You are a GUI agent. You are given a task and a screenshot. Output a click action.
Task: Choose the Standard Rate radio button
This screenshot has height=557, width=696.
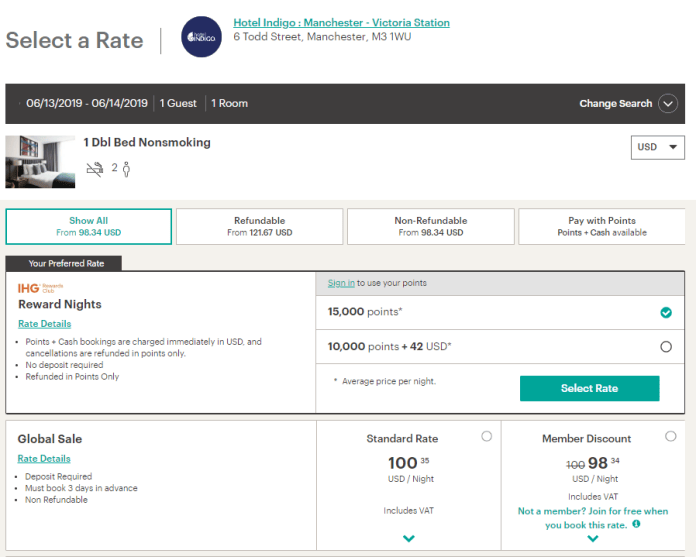(x=486, y=436)
